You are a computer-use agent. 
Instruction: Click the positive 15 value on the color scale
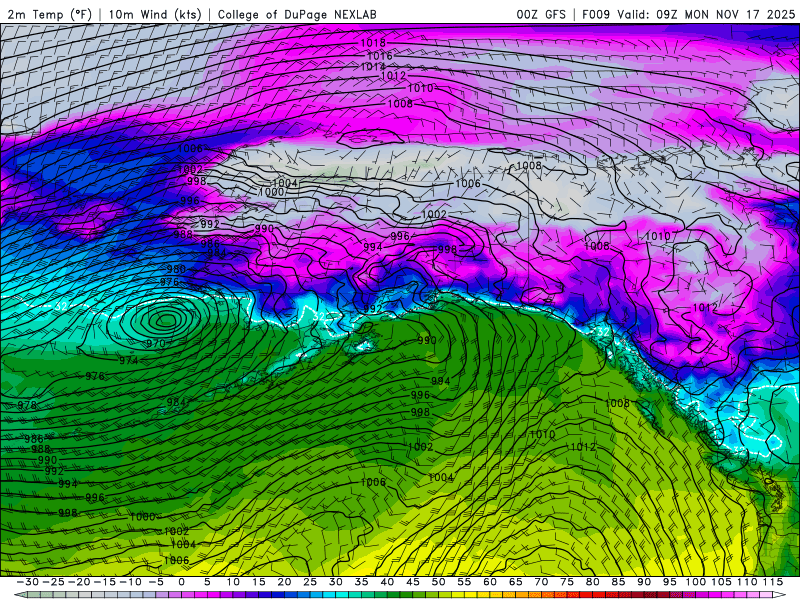[258, 582]
